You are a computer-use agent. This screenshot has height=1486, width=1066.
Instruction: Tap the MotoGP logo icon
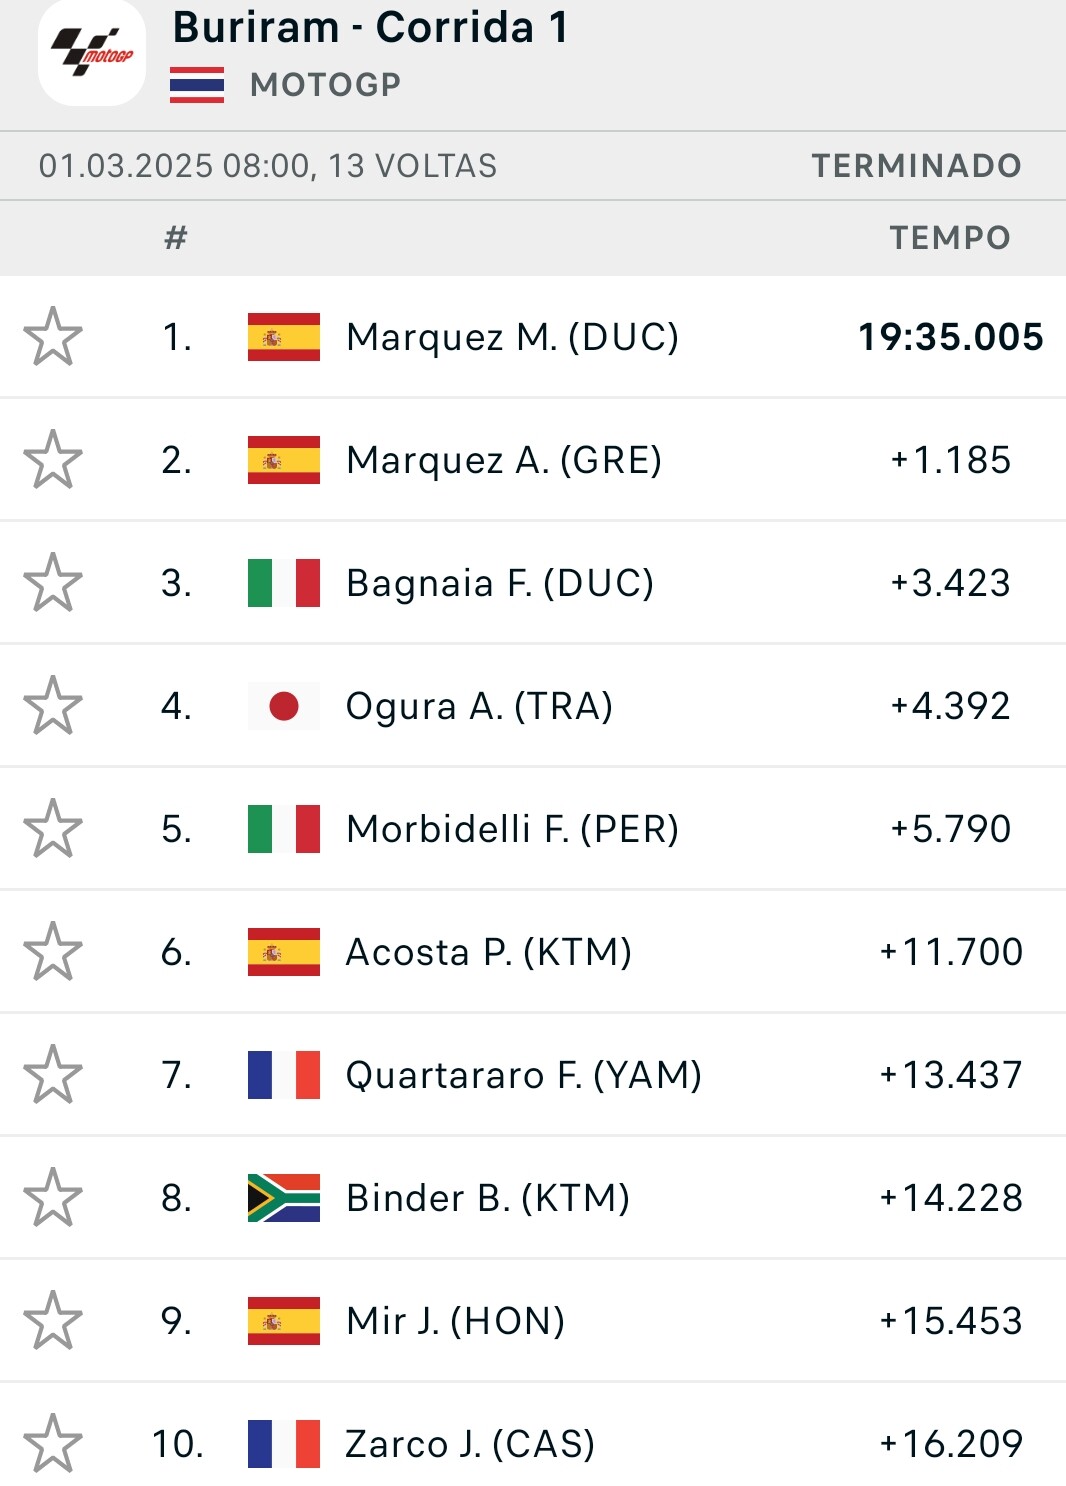coord(92,54)
